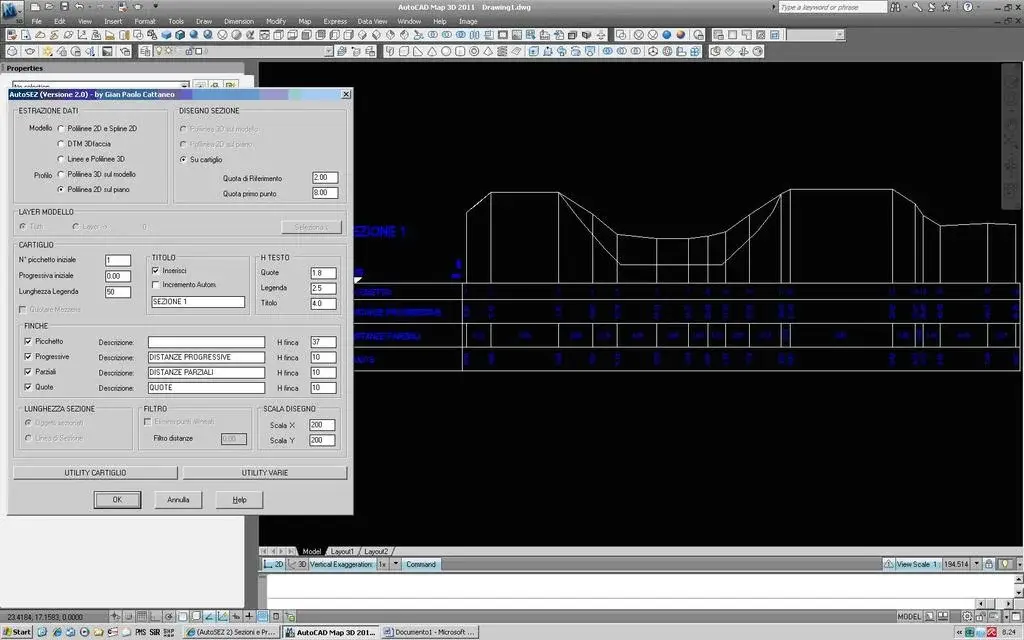
Task: Toggle the Picchetto finche checkbox
Action: (28, 342)
